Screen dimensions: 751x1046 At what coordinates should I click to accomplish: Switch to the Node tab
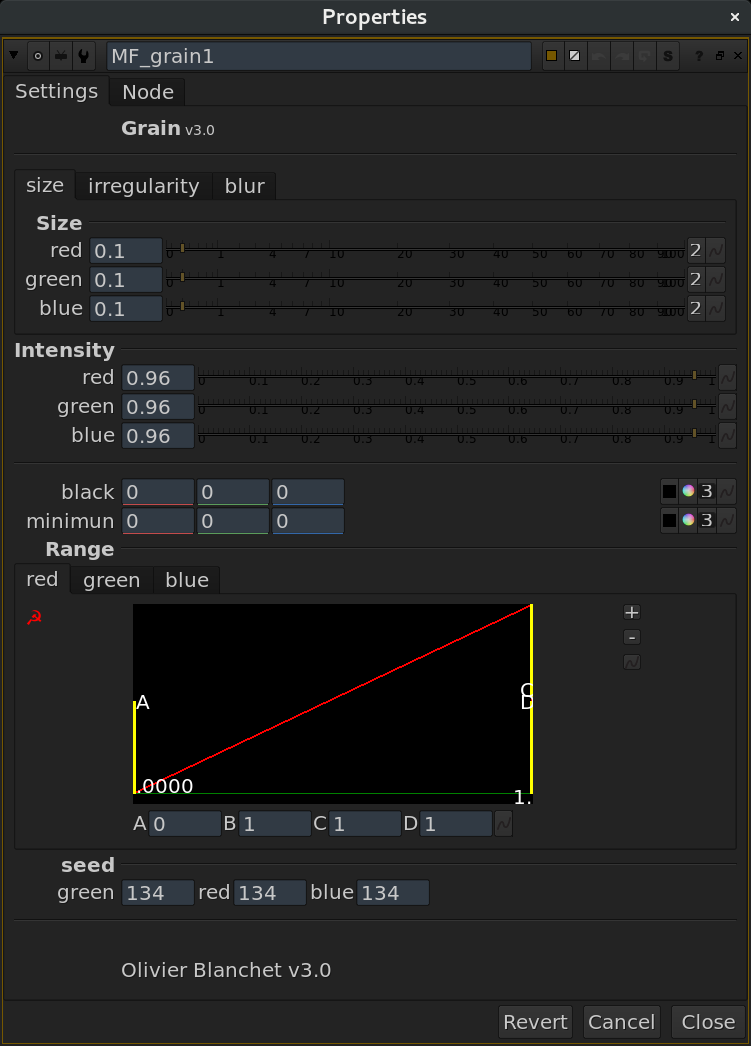point(148,92)
